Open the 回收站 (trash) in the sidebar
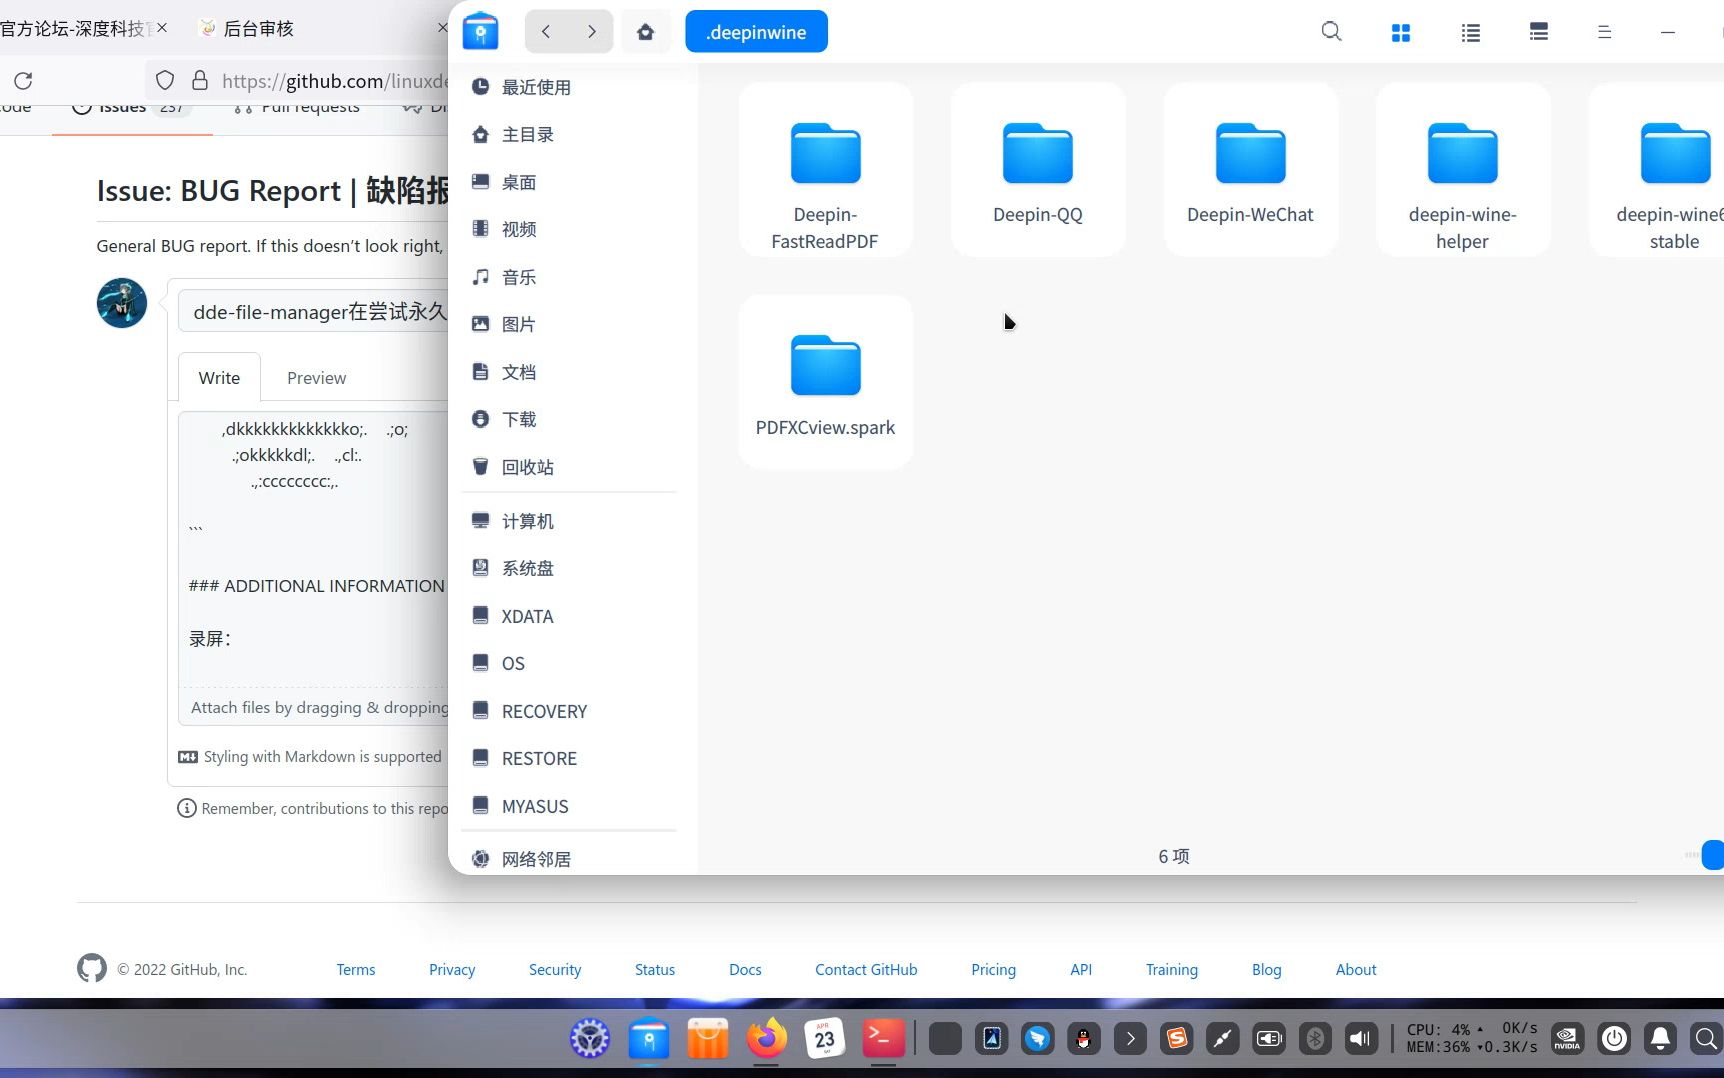1724x1078 pixels. (528, 466)
